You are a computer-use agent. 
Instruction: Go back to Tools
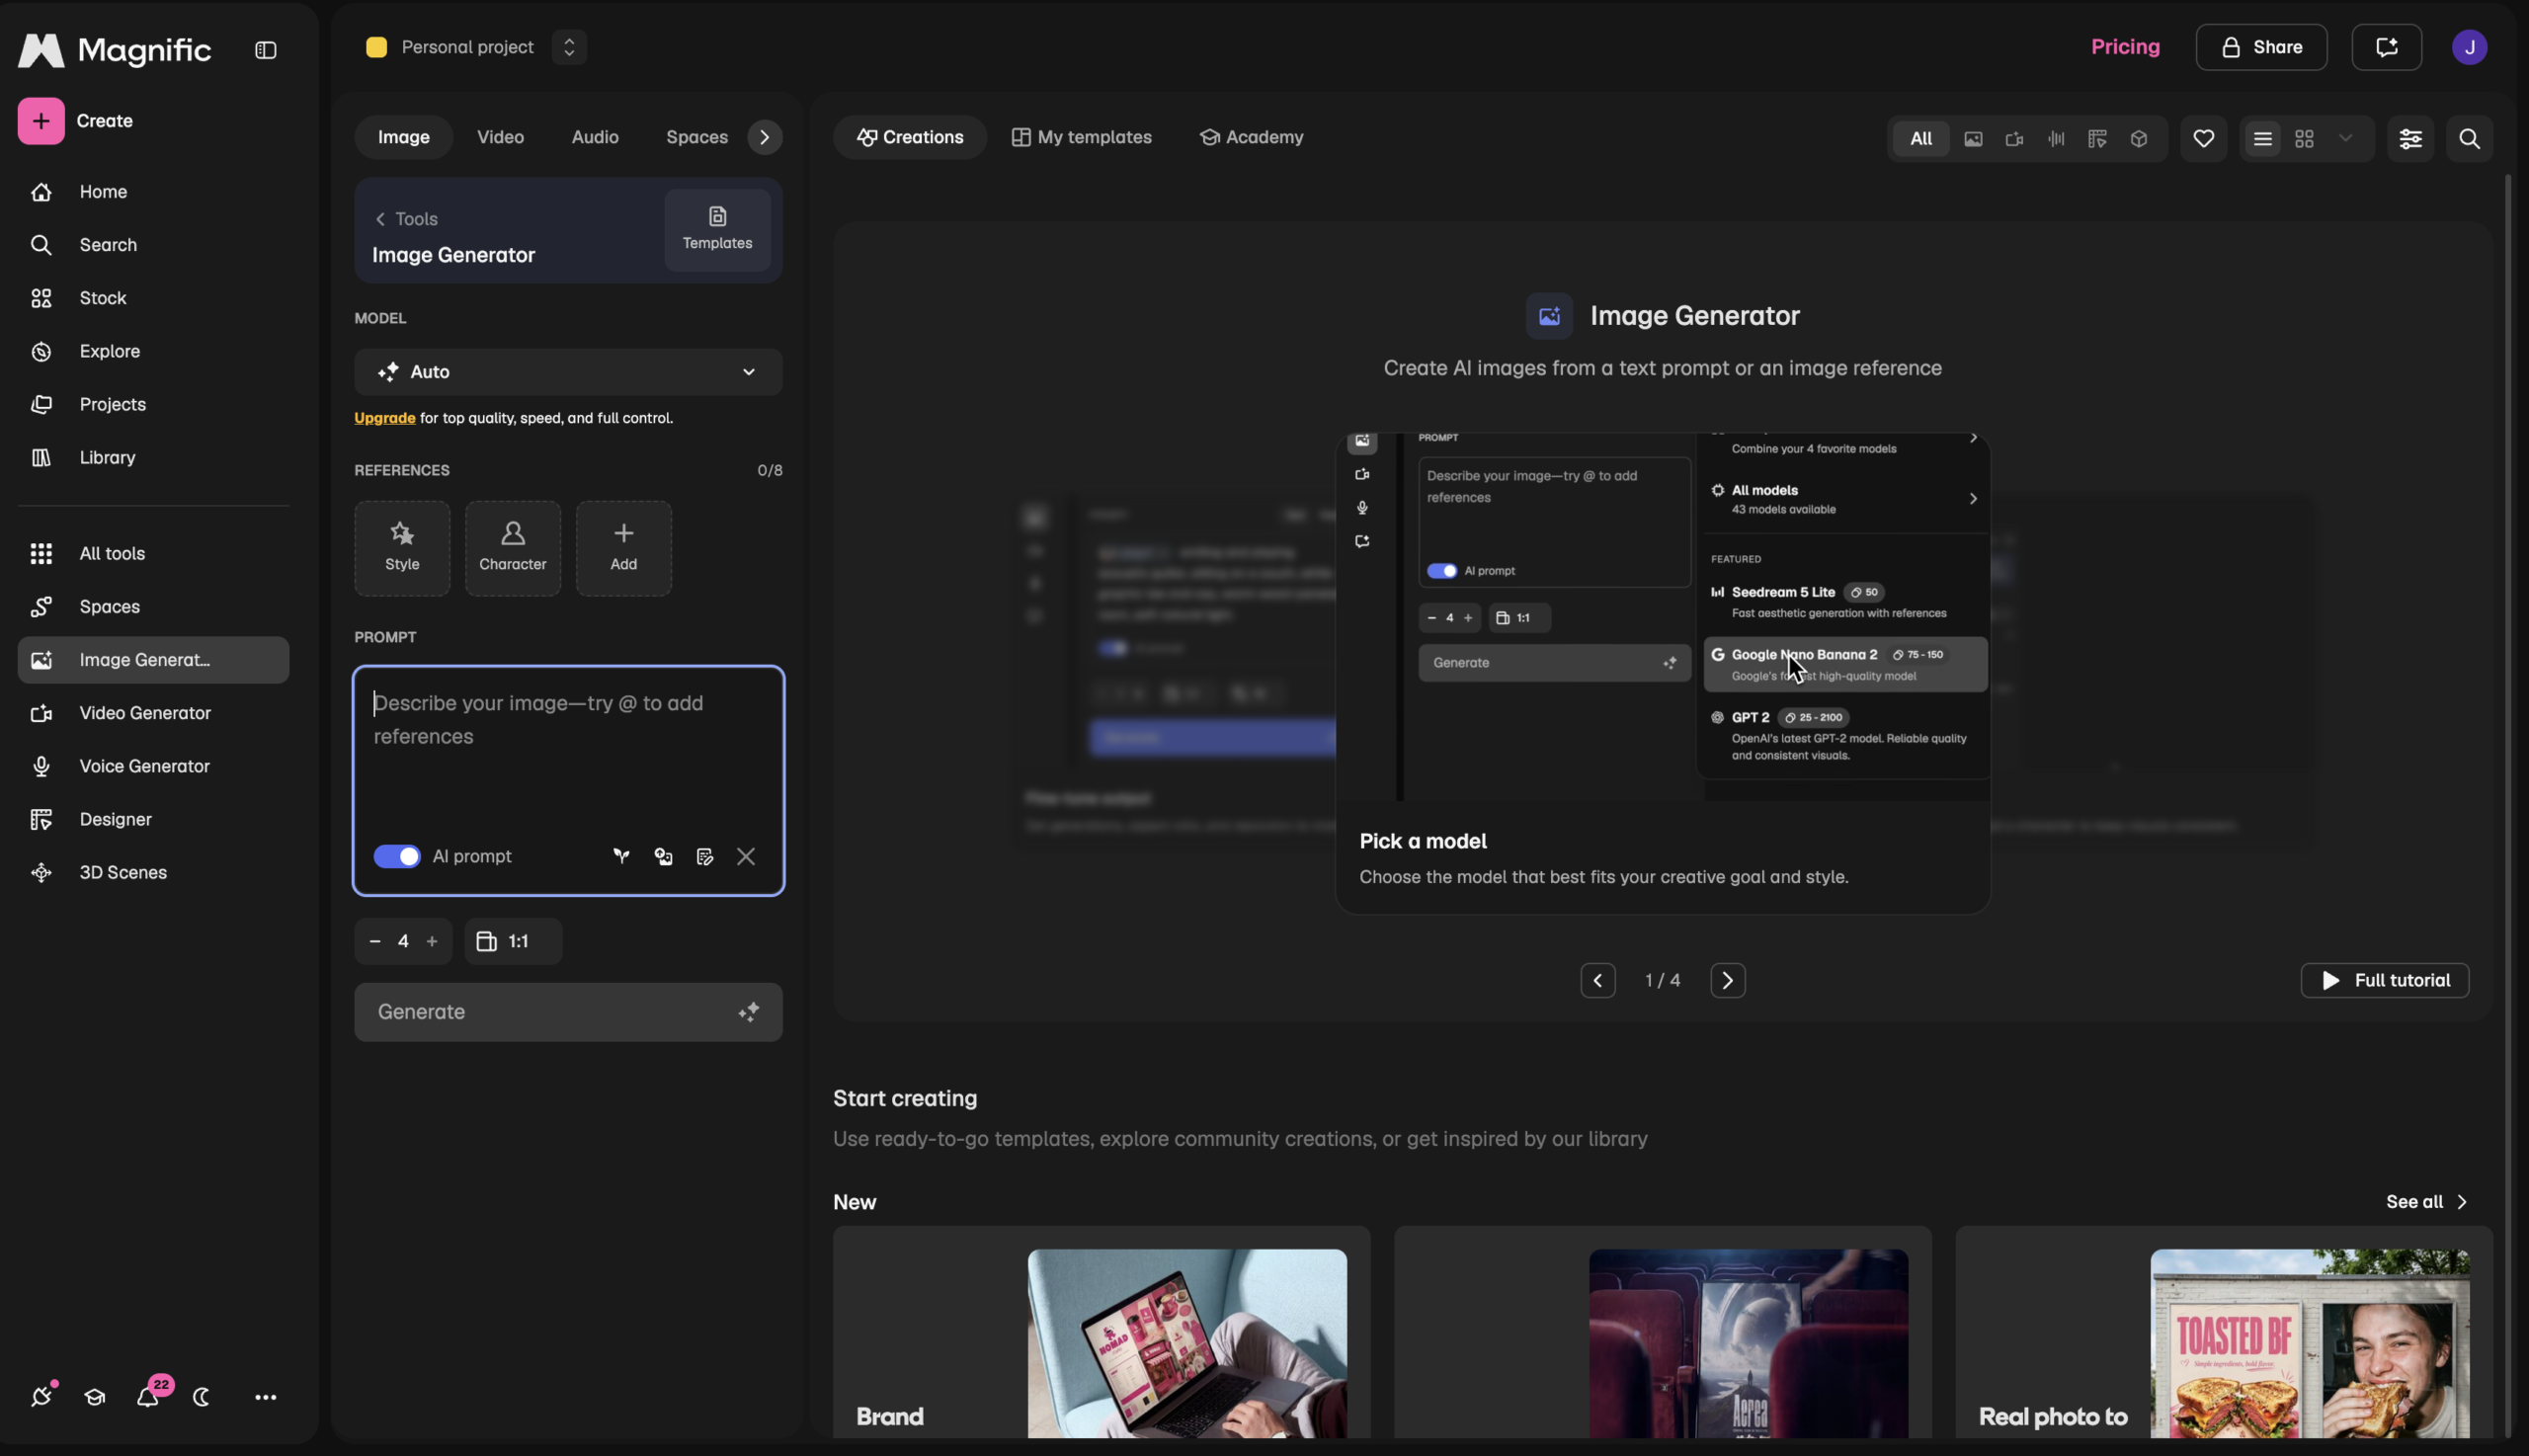tap(406, 219)
